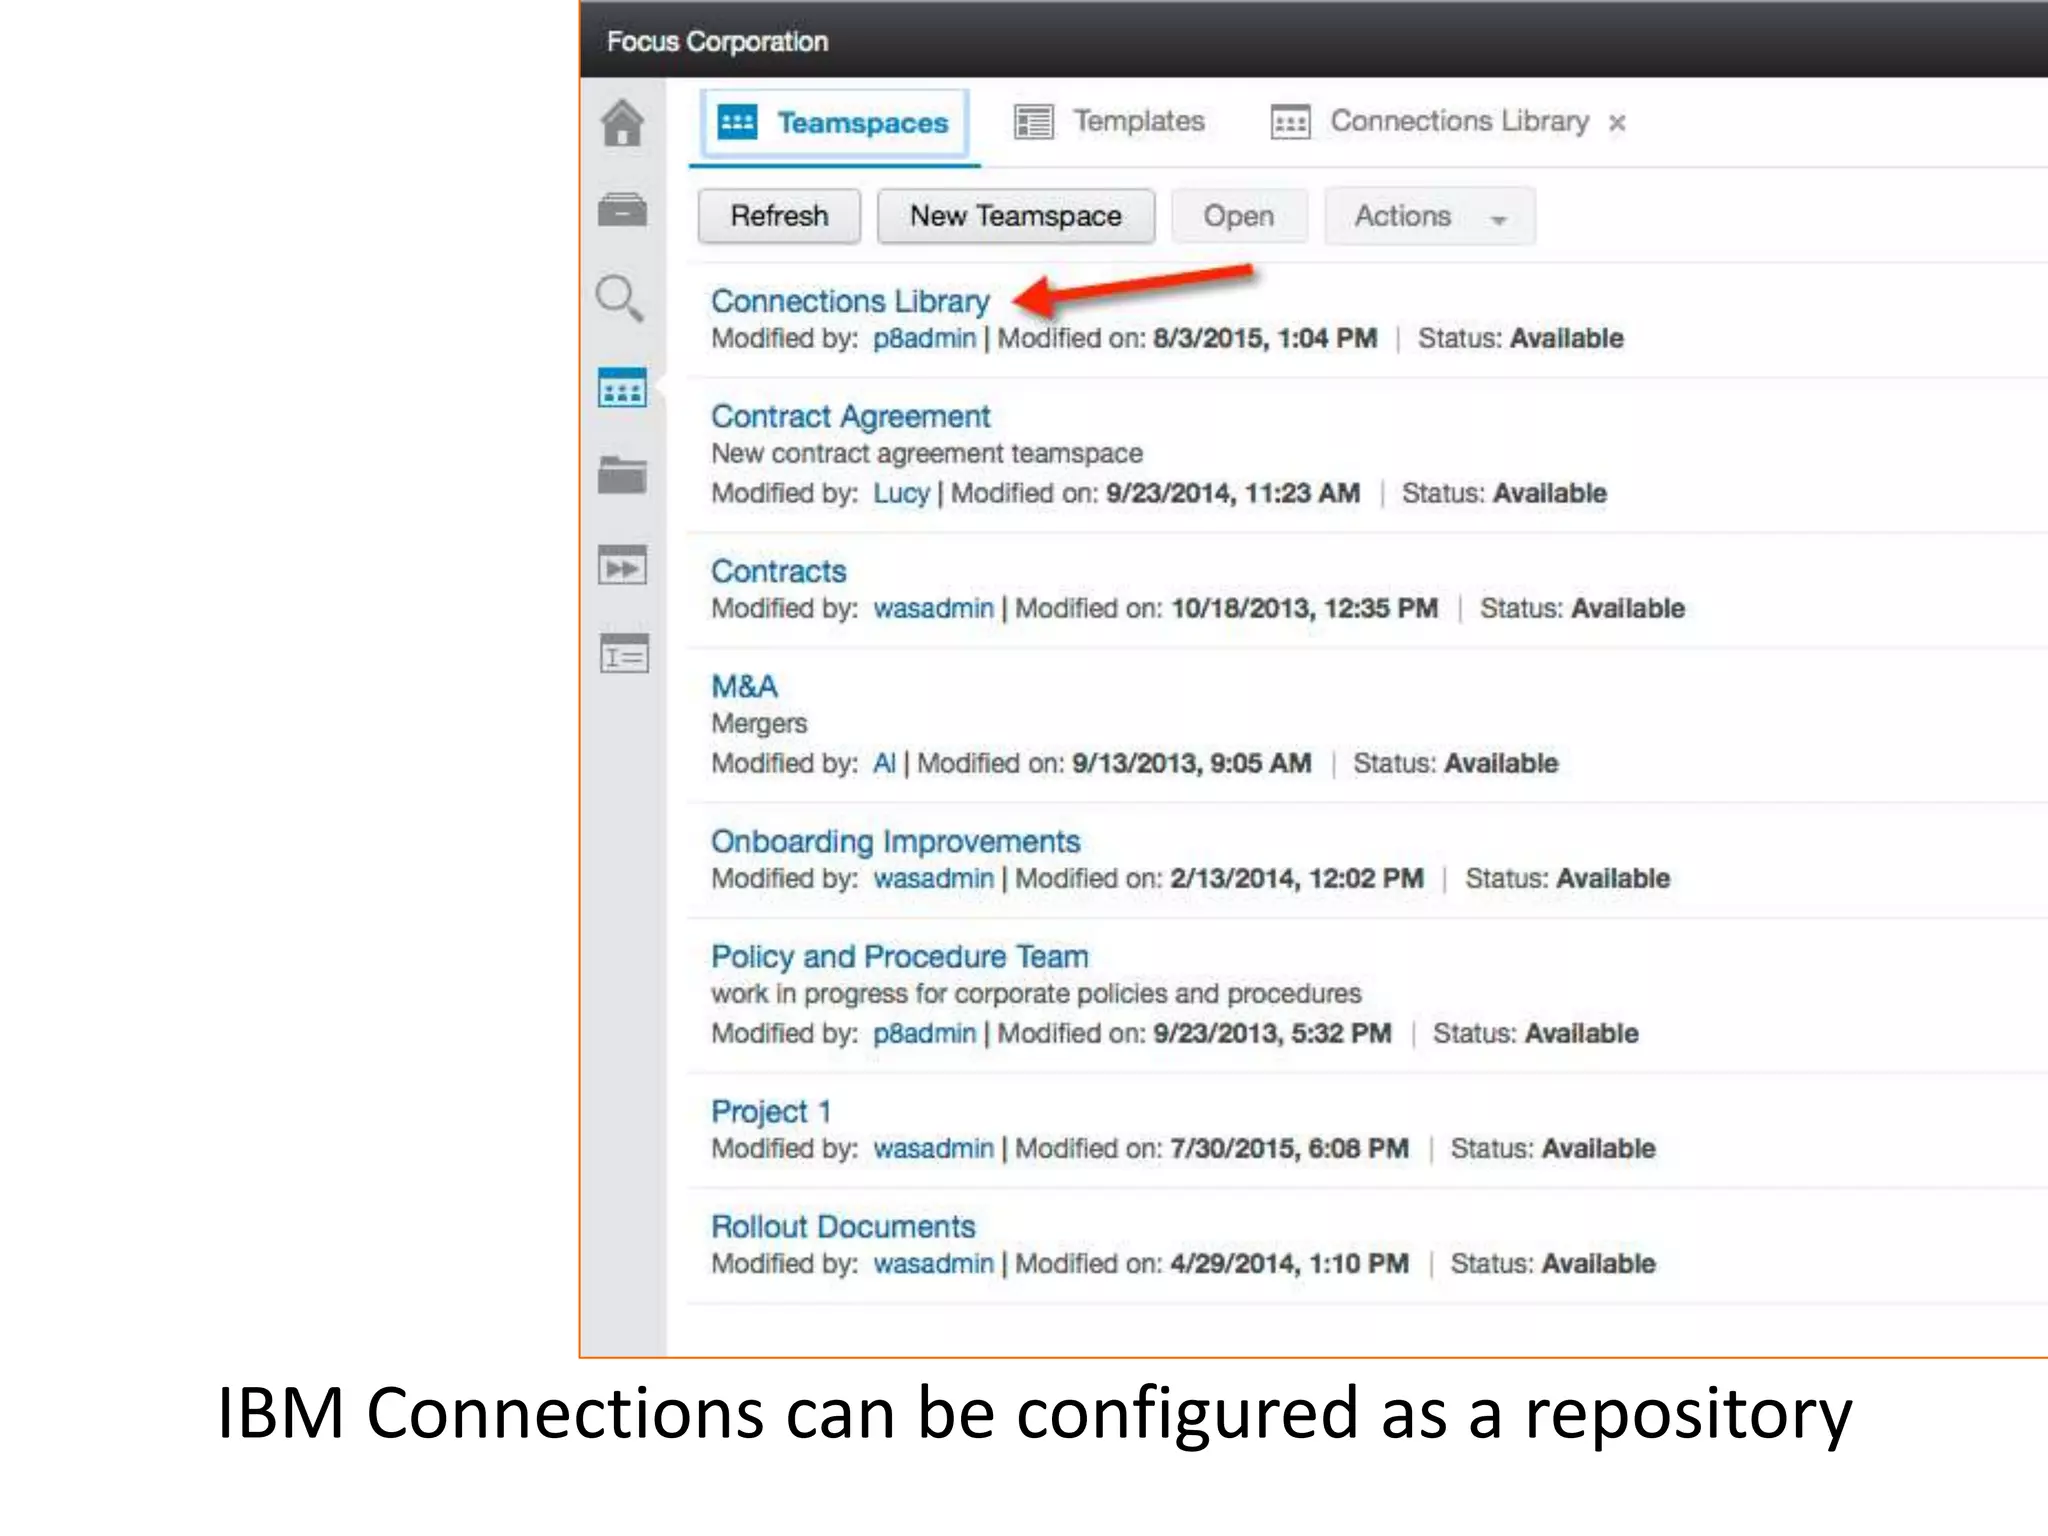The height and width of the screenshot is (1536, 2048).
Task: Click date 9/13/2013, 9:05 AM
Action: (x=1191, y=763)
